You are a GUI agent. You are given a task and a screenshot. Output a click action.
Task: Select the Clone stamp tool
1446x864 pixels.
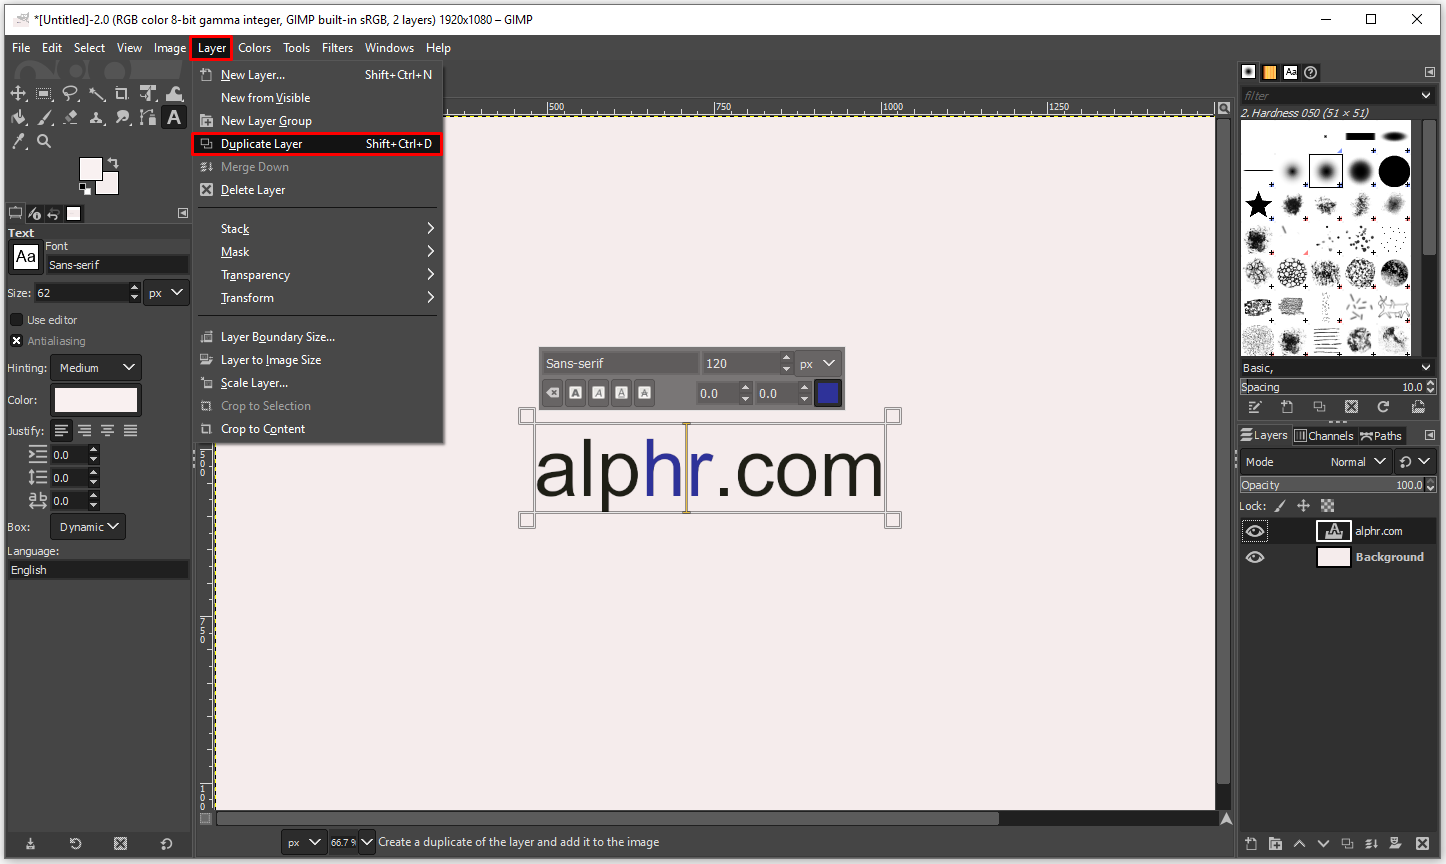tap(96, 117)
